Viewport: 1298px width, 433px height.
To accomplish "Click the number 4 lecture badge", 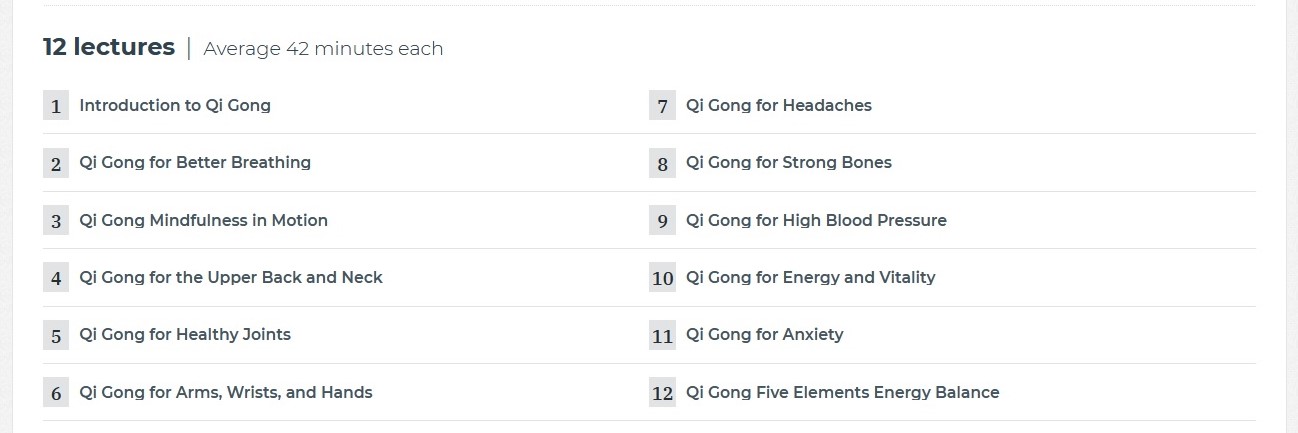I will tap(56, 278).
